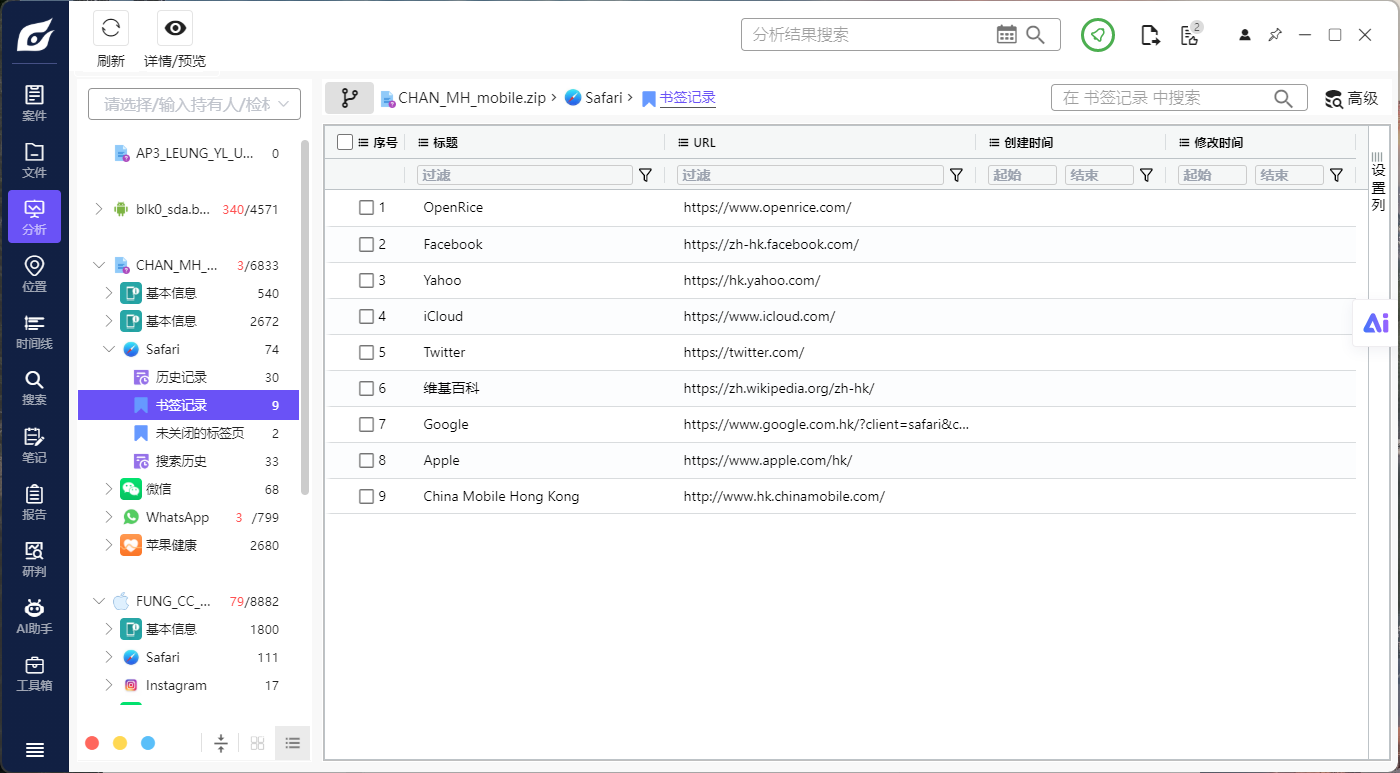Open the 请选择/输入持有人 dropdown
Viewport: 1400px width, 773px height.
(x=194, y=104)
